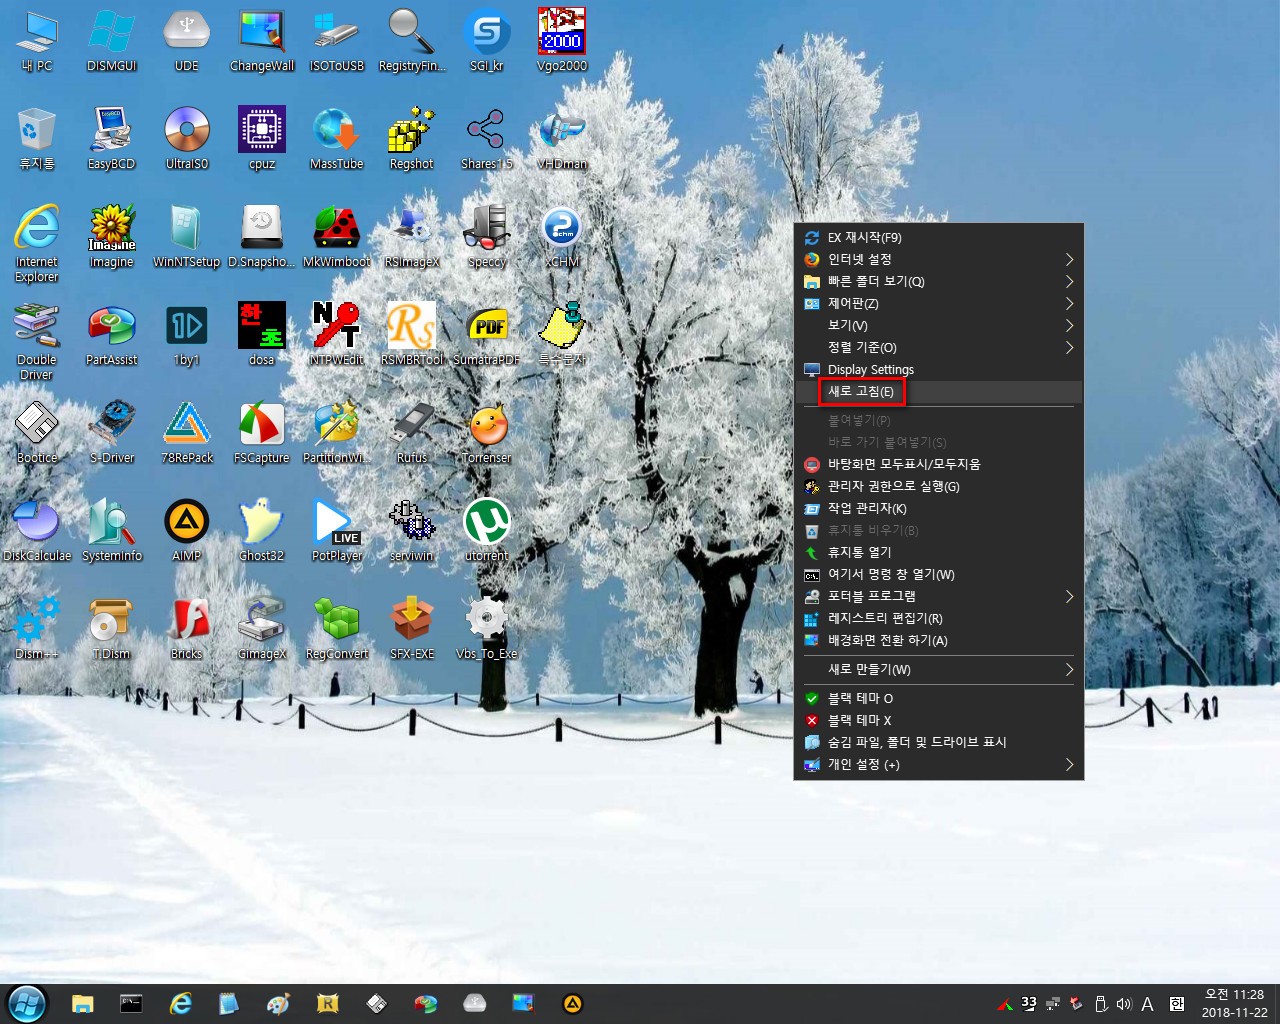Select the Regshot desktop icon
1280x1024 pixels.
412,138
